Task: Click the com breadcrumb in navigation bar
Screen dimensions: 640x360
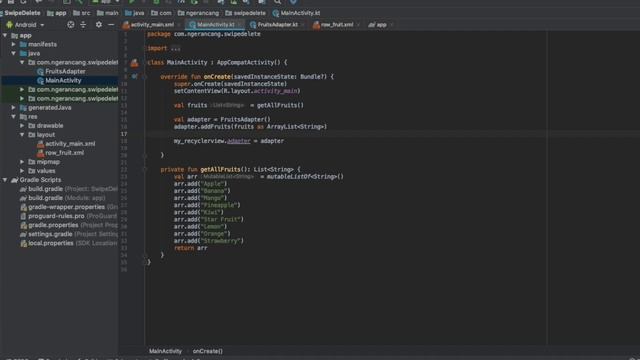Action: tap(161, 13)
